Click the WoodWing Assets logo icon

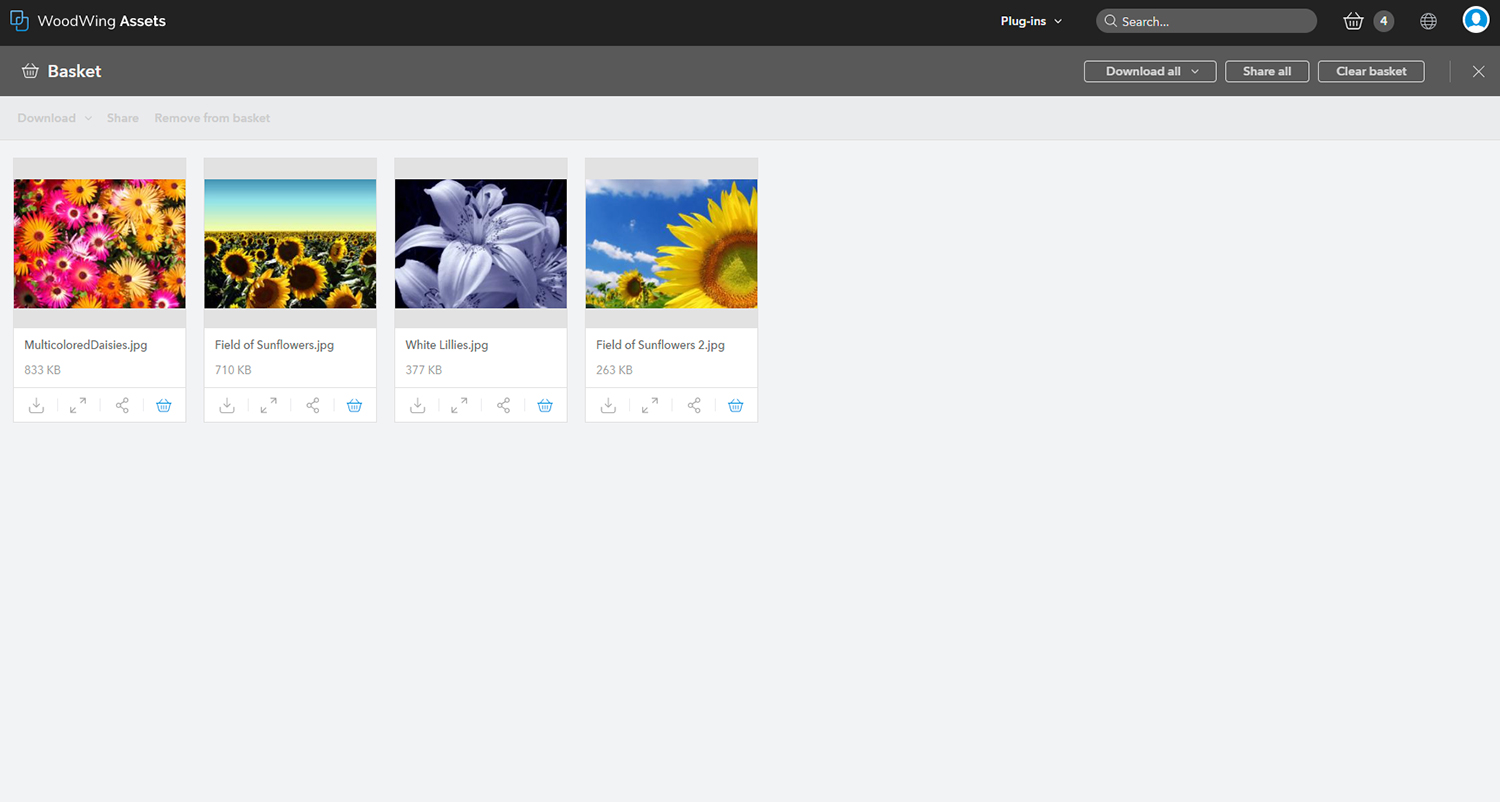(x=19, y=20)
